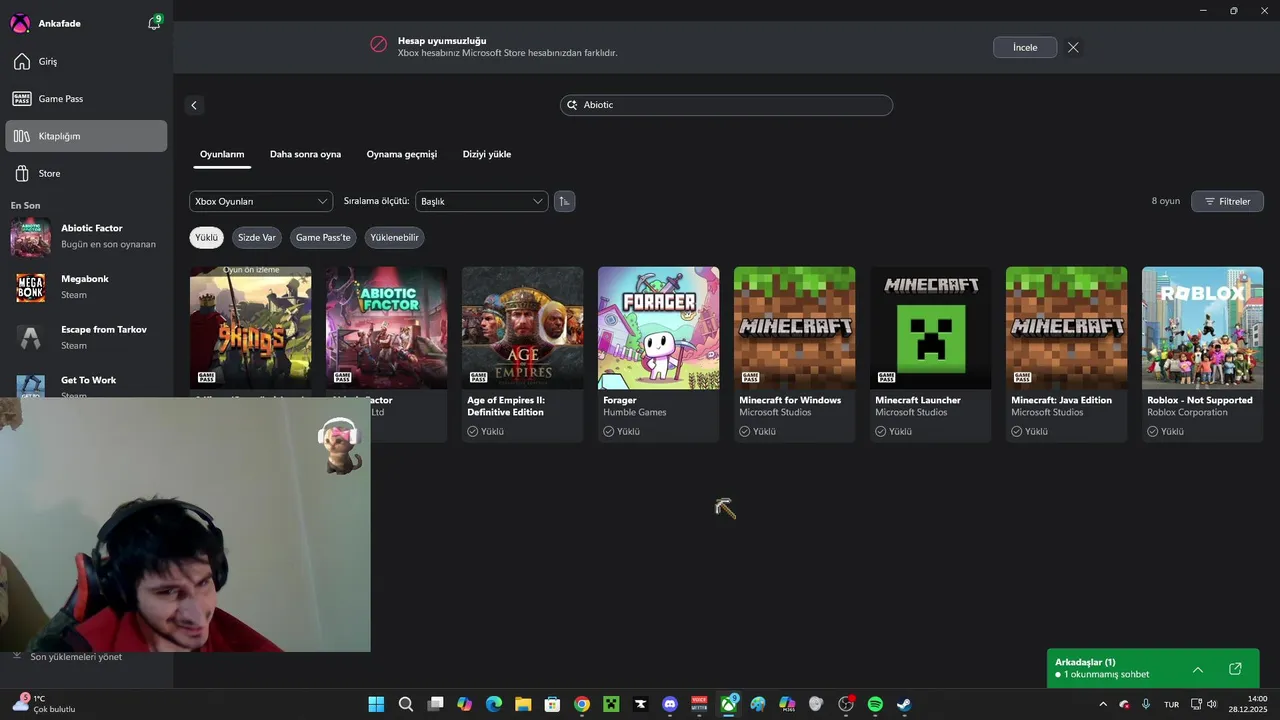The image size is (1280, 720).
Task: Select Kitaplığım in the sidebar
Action: [x=86, y=136]
